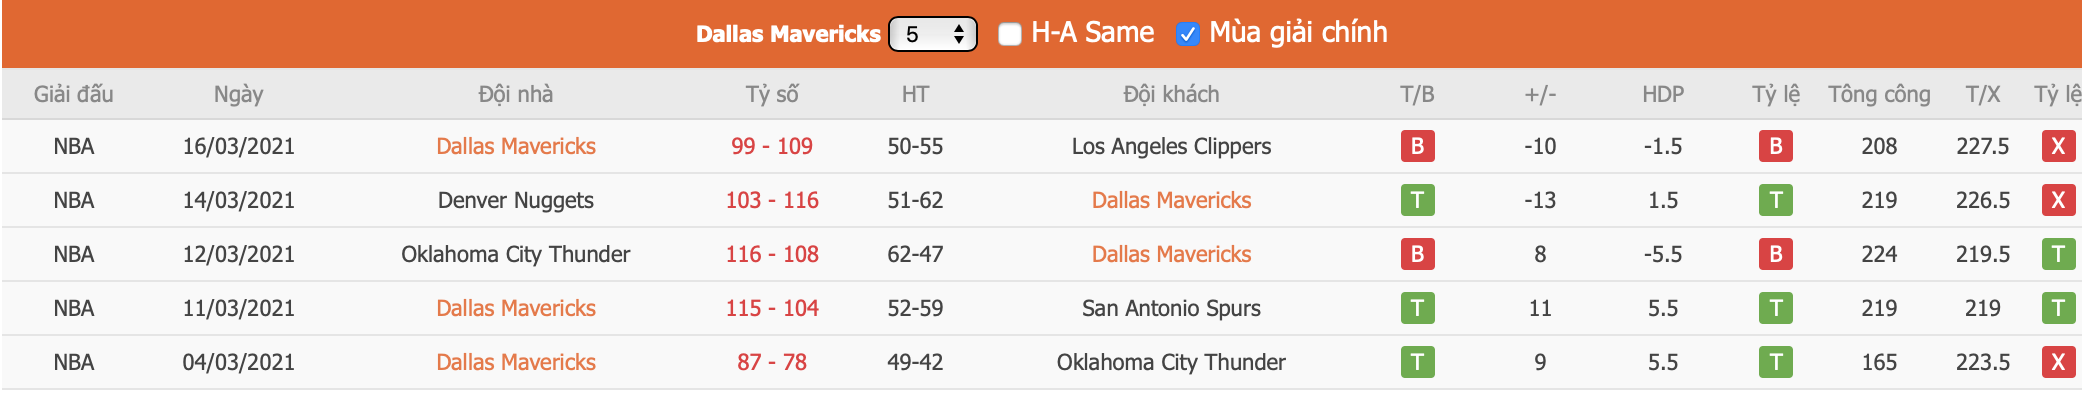
Task: Enable the H-A Same checkbox
Action: [1010, 34]
